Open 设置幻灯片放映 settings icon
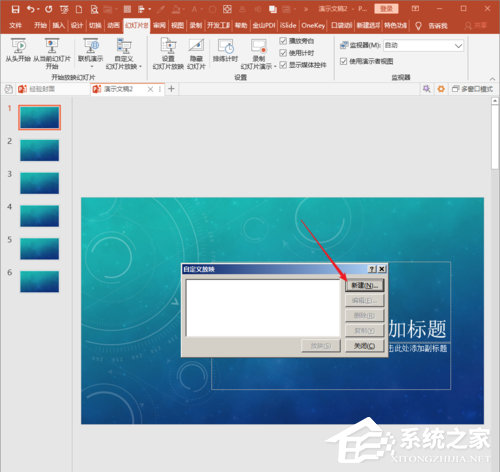The height and width of the screenshot is (472, 500). tap(168, 46)
